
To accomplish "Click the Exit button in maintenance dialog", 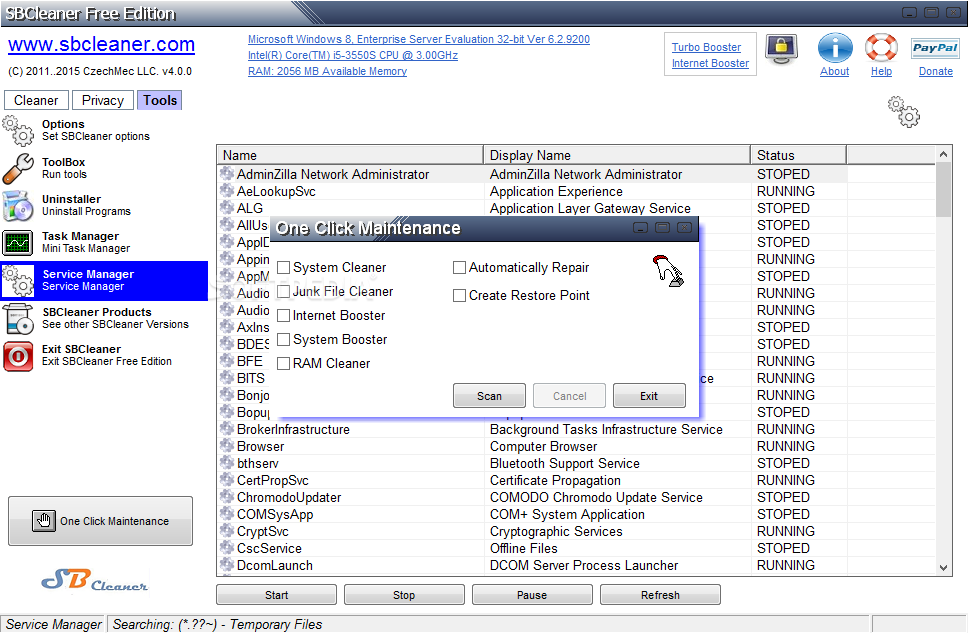I will pyautogui.click(x=649, y=396).
